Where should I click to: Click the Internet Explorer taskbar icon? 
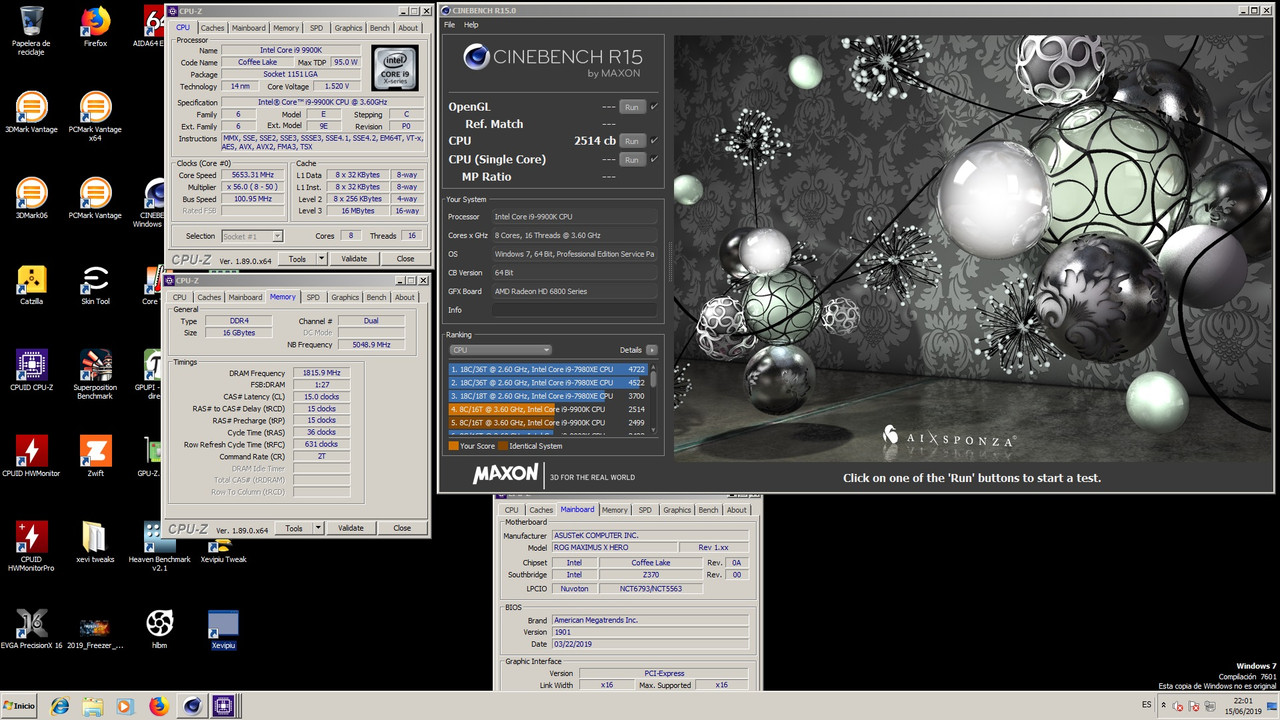[60, 706]
